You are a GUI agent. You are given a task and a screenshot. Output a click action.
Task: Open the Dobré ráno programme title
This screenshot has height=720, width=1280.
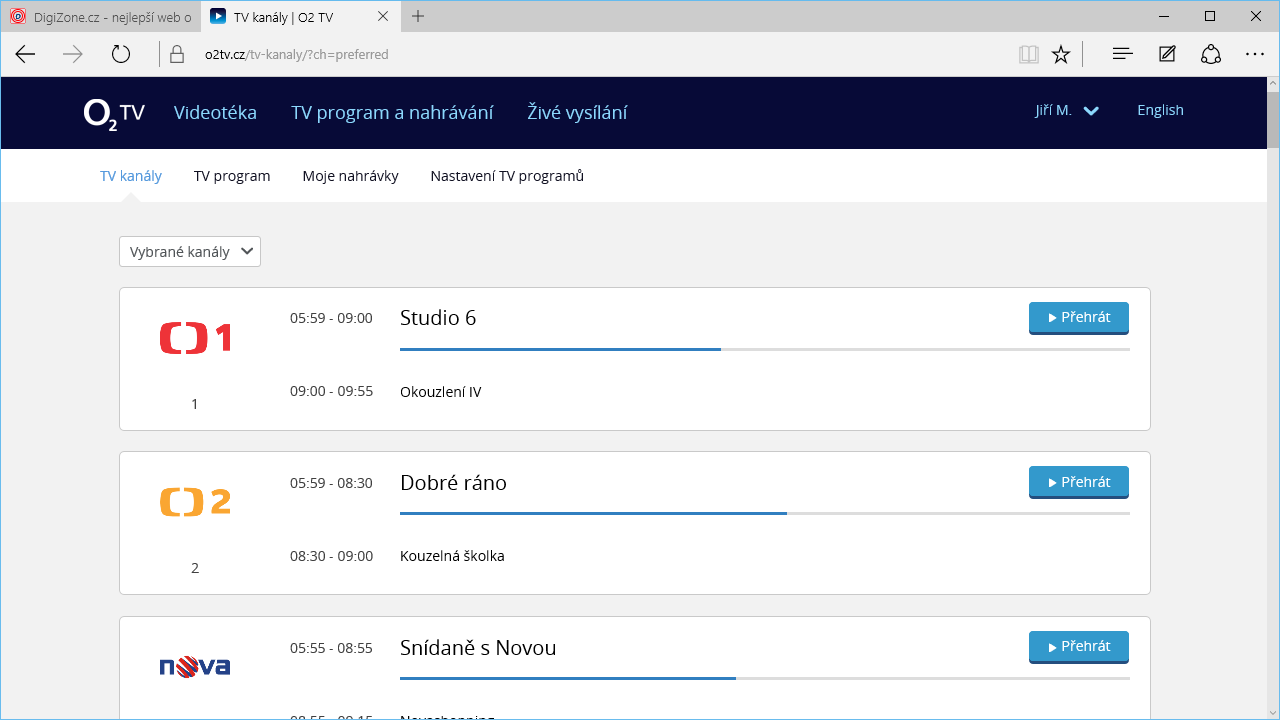pyautogui.click(x=453, y=483)
